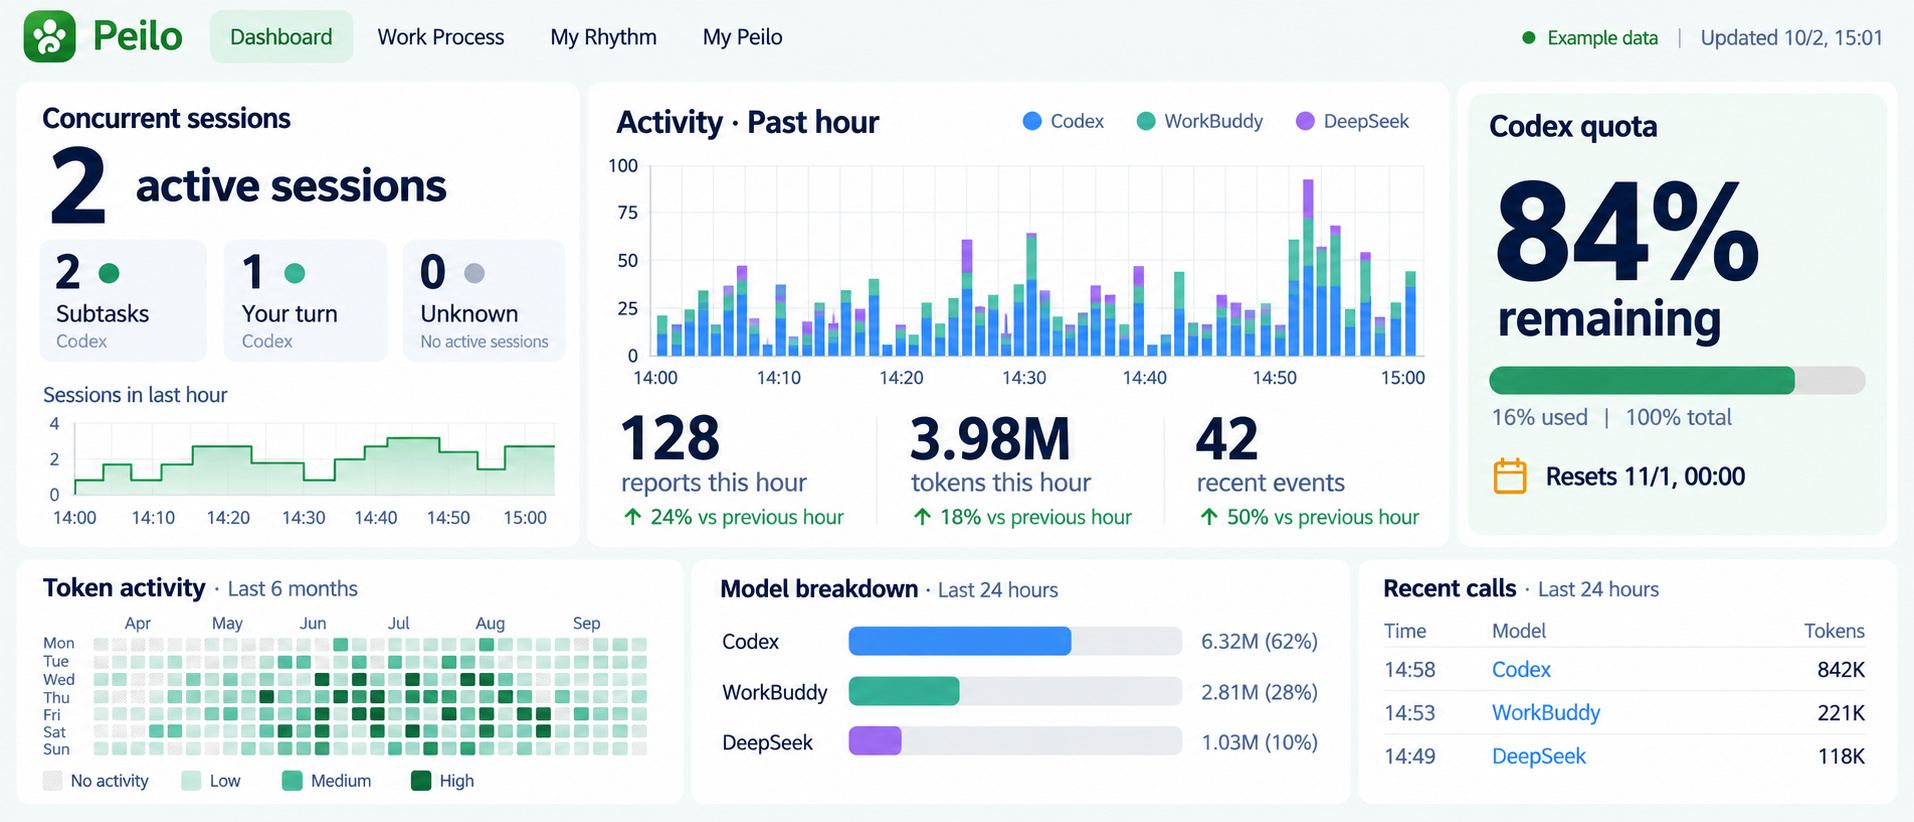
Task: Click the Example data label
Action: (1602, 38)
